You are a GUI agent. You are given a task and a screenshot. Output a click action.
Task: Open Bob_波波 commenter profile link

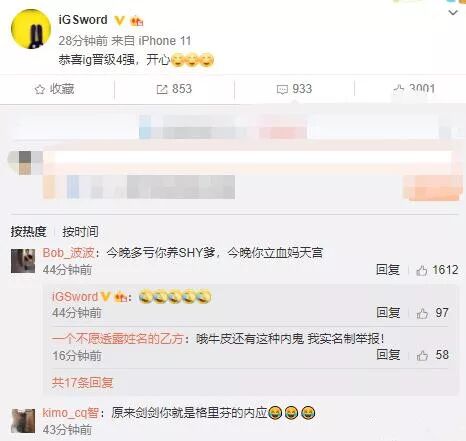click(x=68, y=253)
